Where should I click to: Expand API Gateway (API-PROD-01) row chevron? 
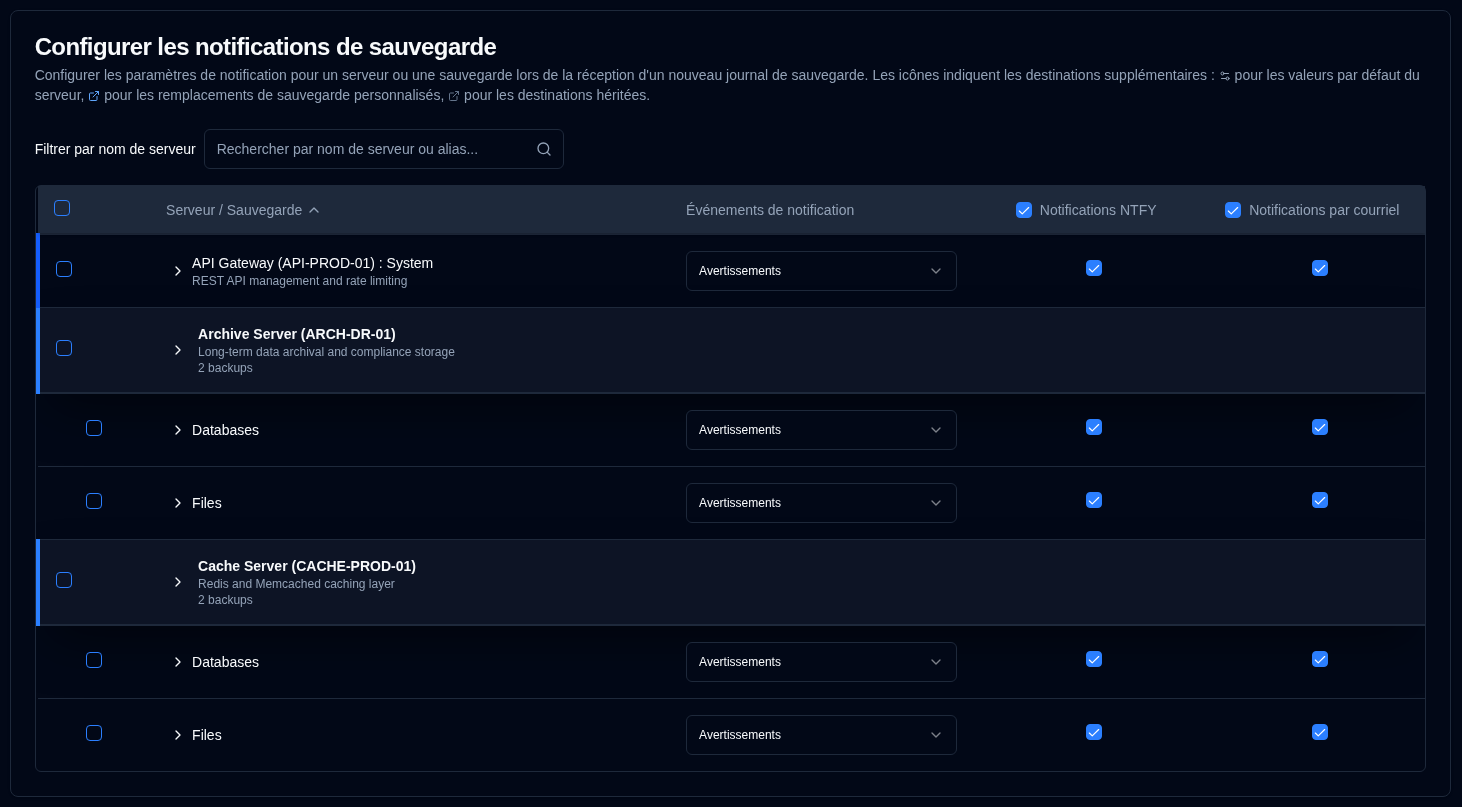[x=178, y=271]
